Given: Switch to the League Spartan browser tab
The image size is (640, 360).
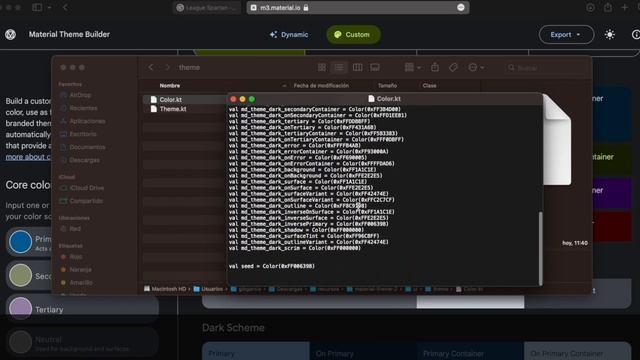Looking at the screenshot, I should pos(207,7).
